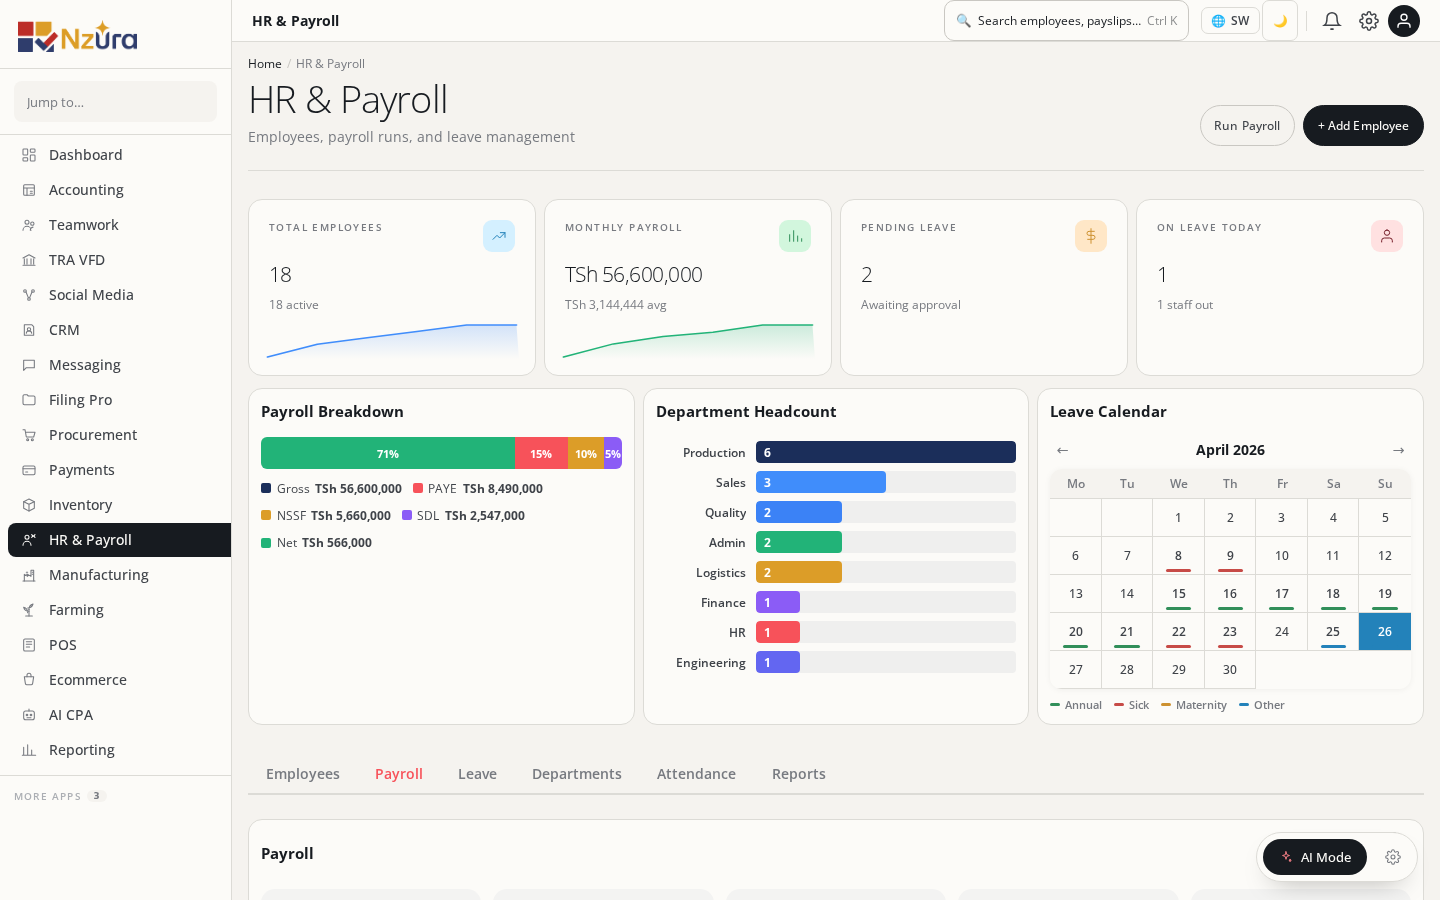
Task: Select April 25 in calendar
Action: (1333, 632)
